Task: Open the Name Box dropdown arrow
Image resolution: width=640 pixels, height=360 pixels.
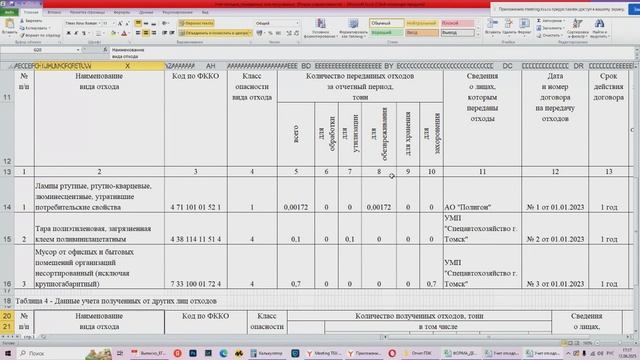Action: pos(78,50)
